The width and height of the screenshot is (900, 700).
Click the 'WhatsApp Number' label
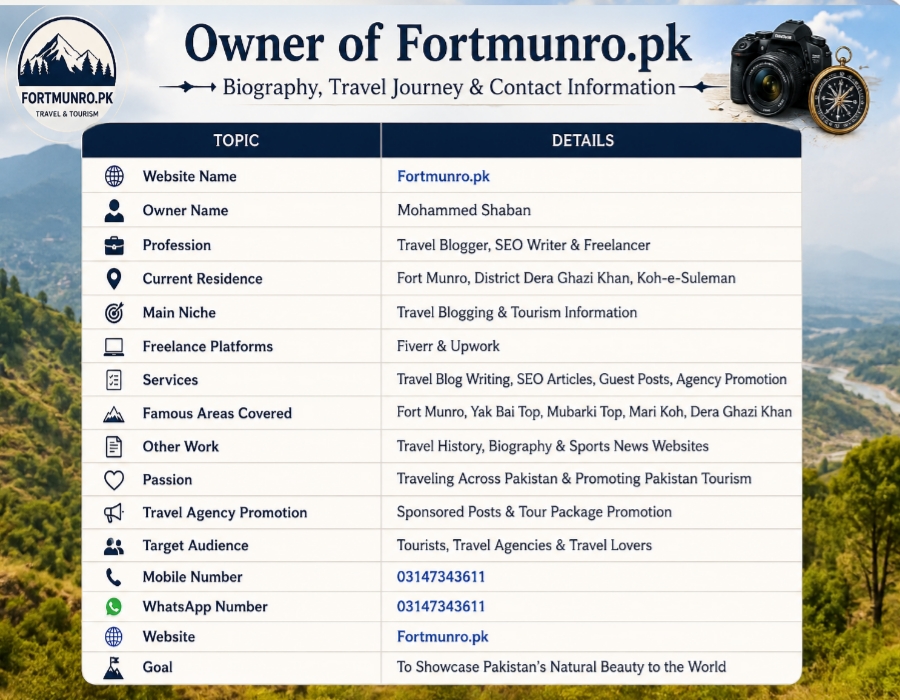(x=205, y=607)
